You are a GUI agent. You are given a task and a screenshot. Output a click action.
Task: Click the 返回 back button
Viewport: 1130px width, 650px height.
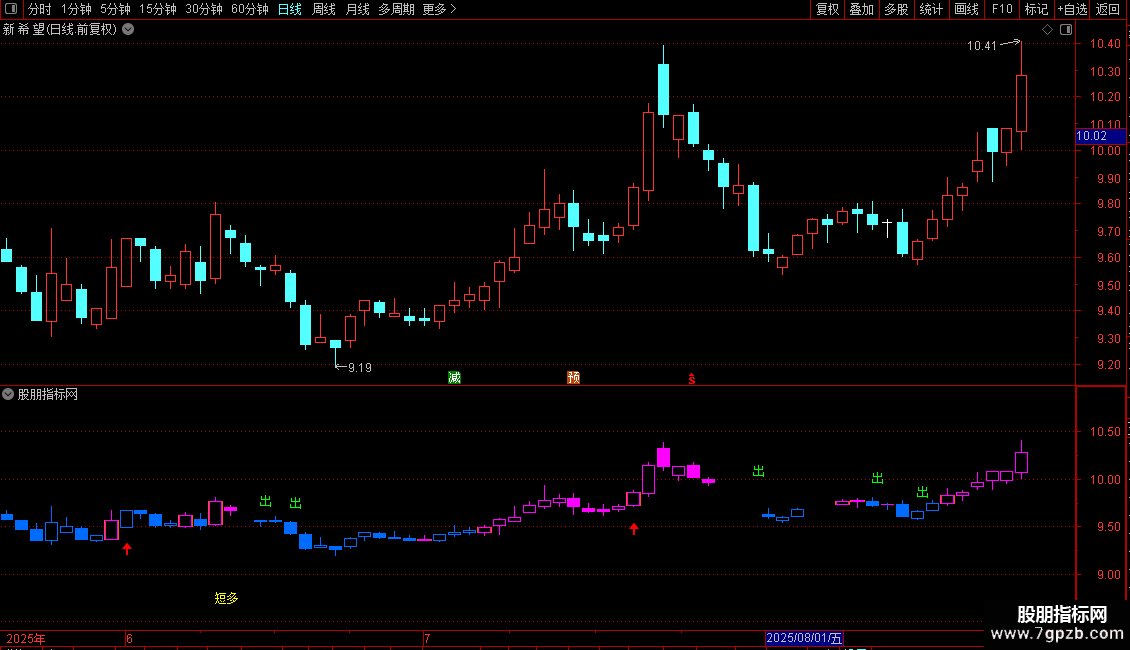pos(1108,9)
